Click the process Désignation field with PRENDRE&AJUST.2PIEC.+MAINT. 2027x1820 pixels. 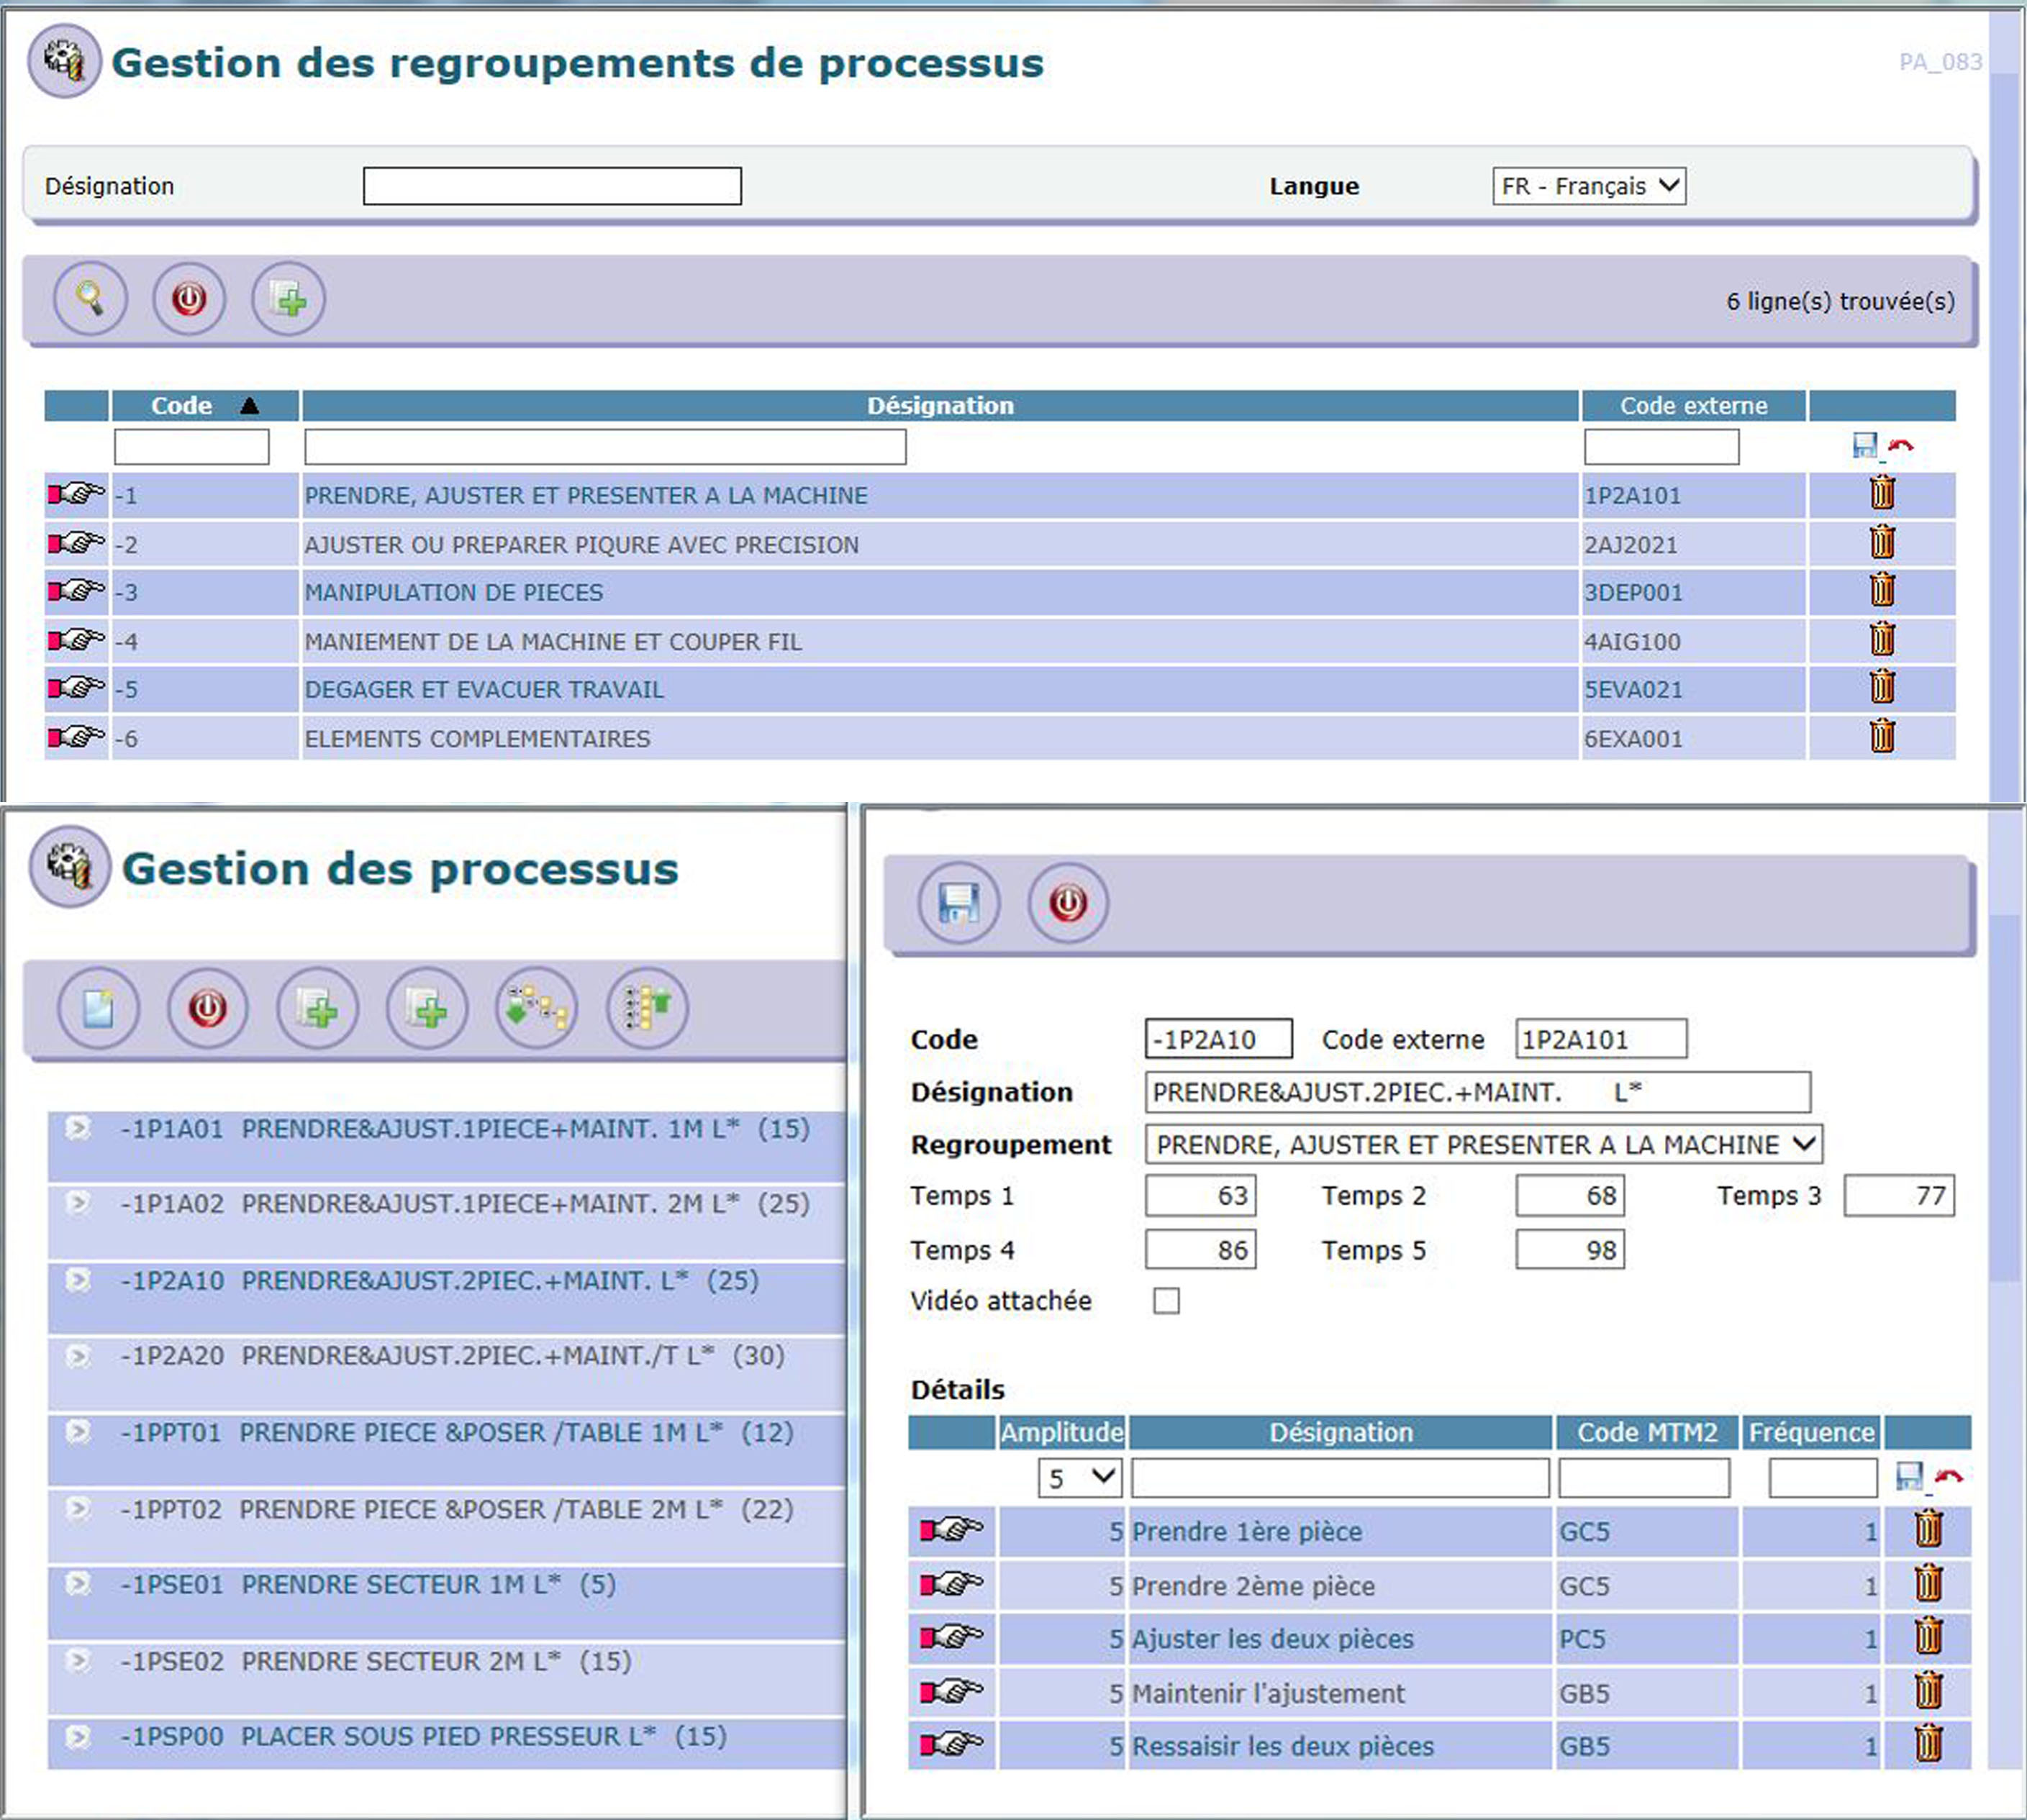click(x=1477, y=1092)
